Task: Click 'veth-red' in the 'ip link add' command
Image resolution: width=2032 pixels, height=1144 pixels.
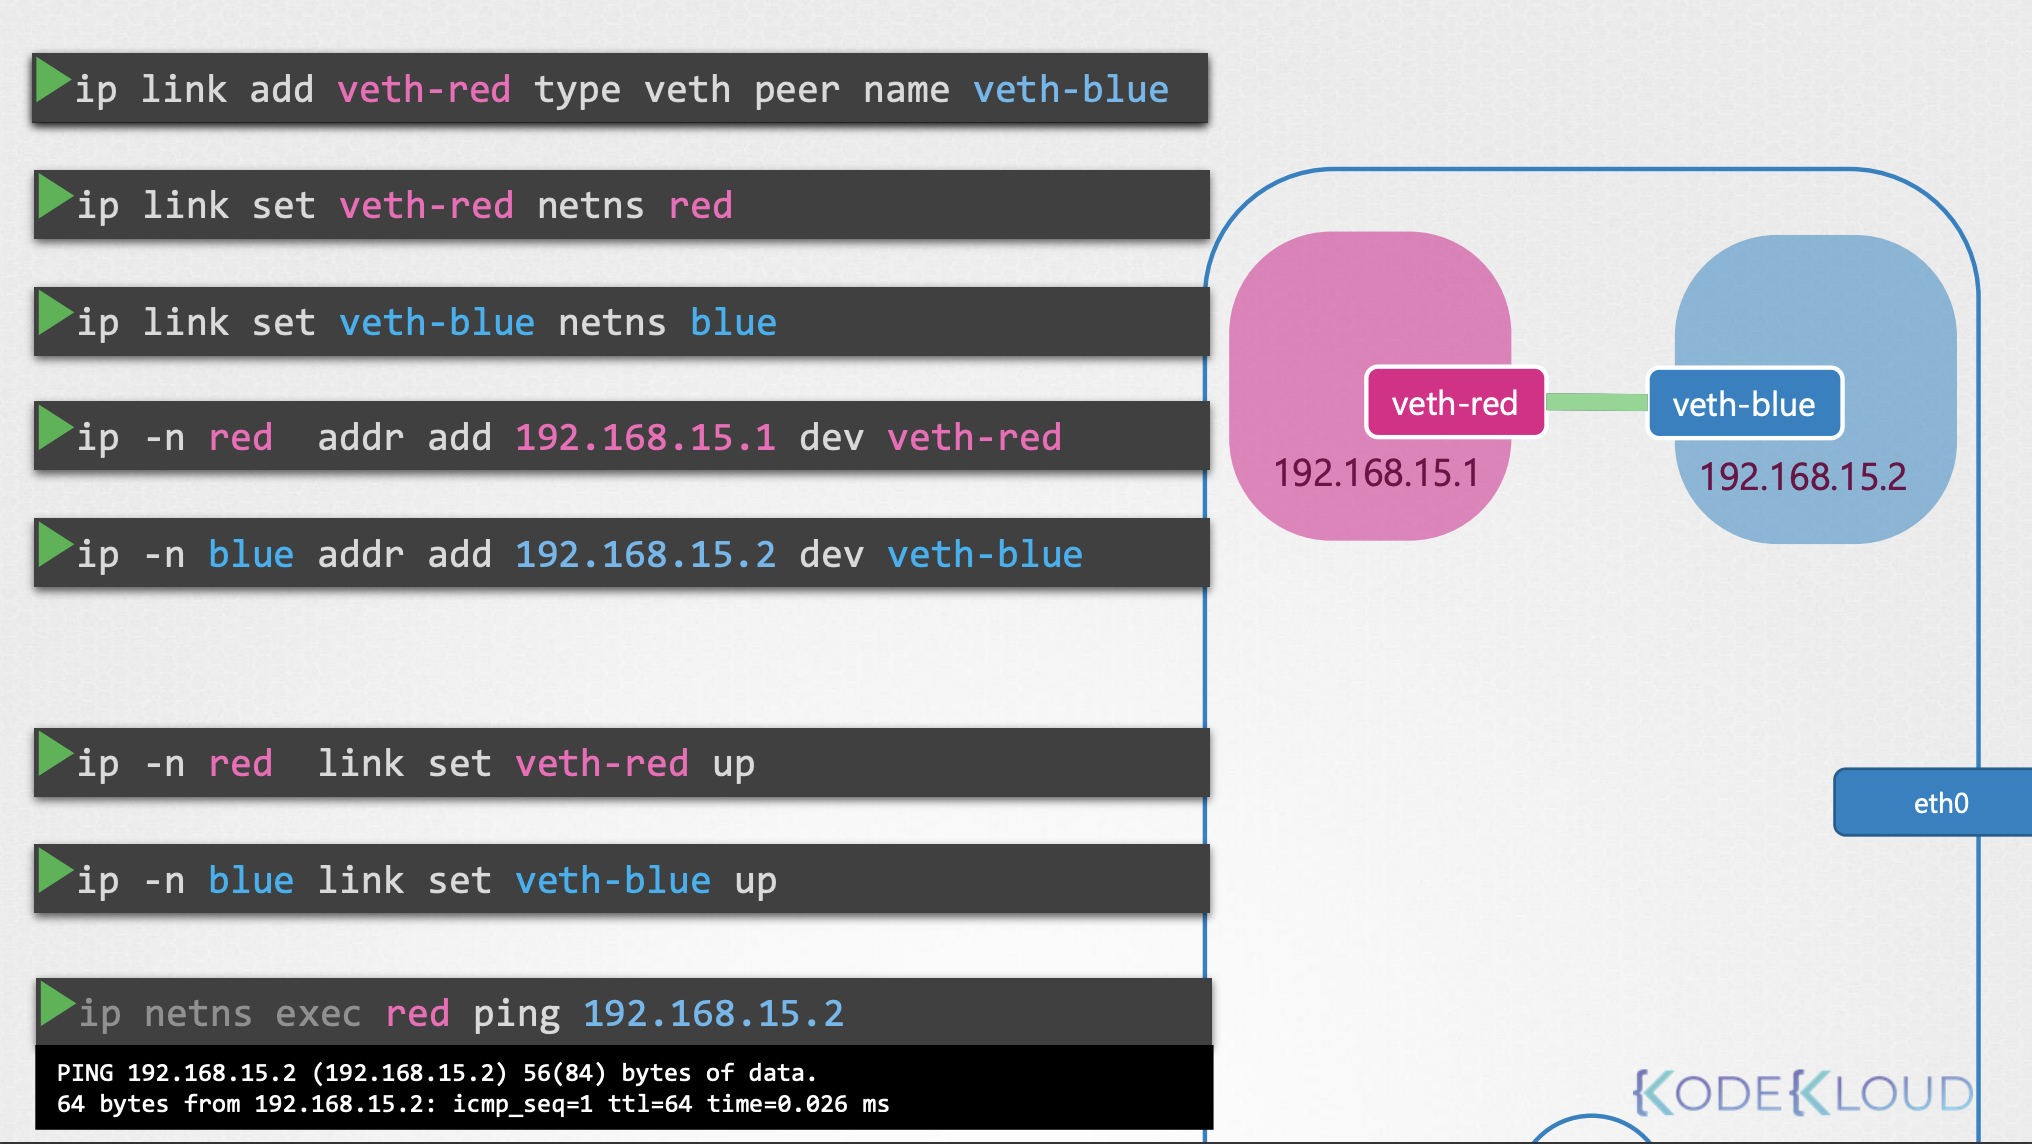Action: coord(424,90)
